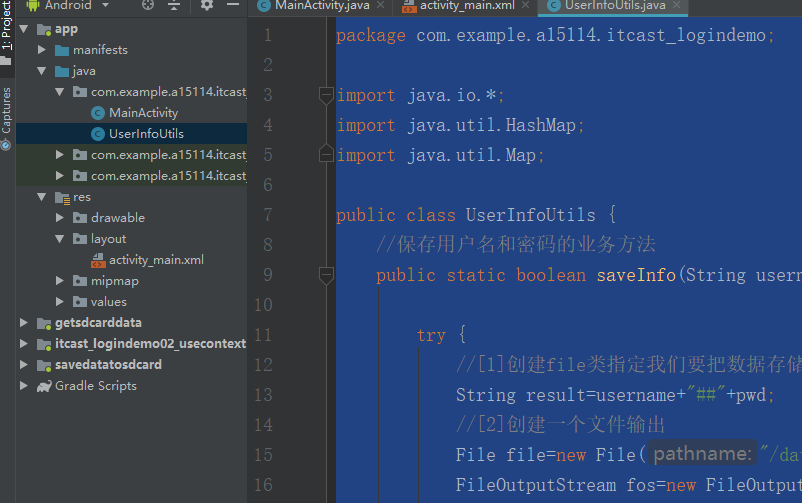This screenshot has height=503, width=802.
Task: Expand the itcast_logindemo02_usecontext module
Action: point(24,343)
